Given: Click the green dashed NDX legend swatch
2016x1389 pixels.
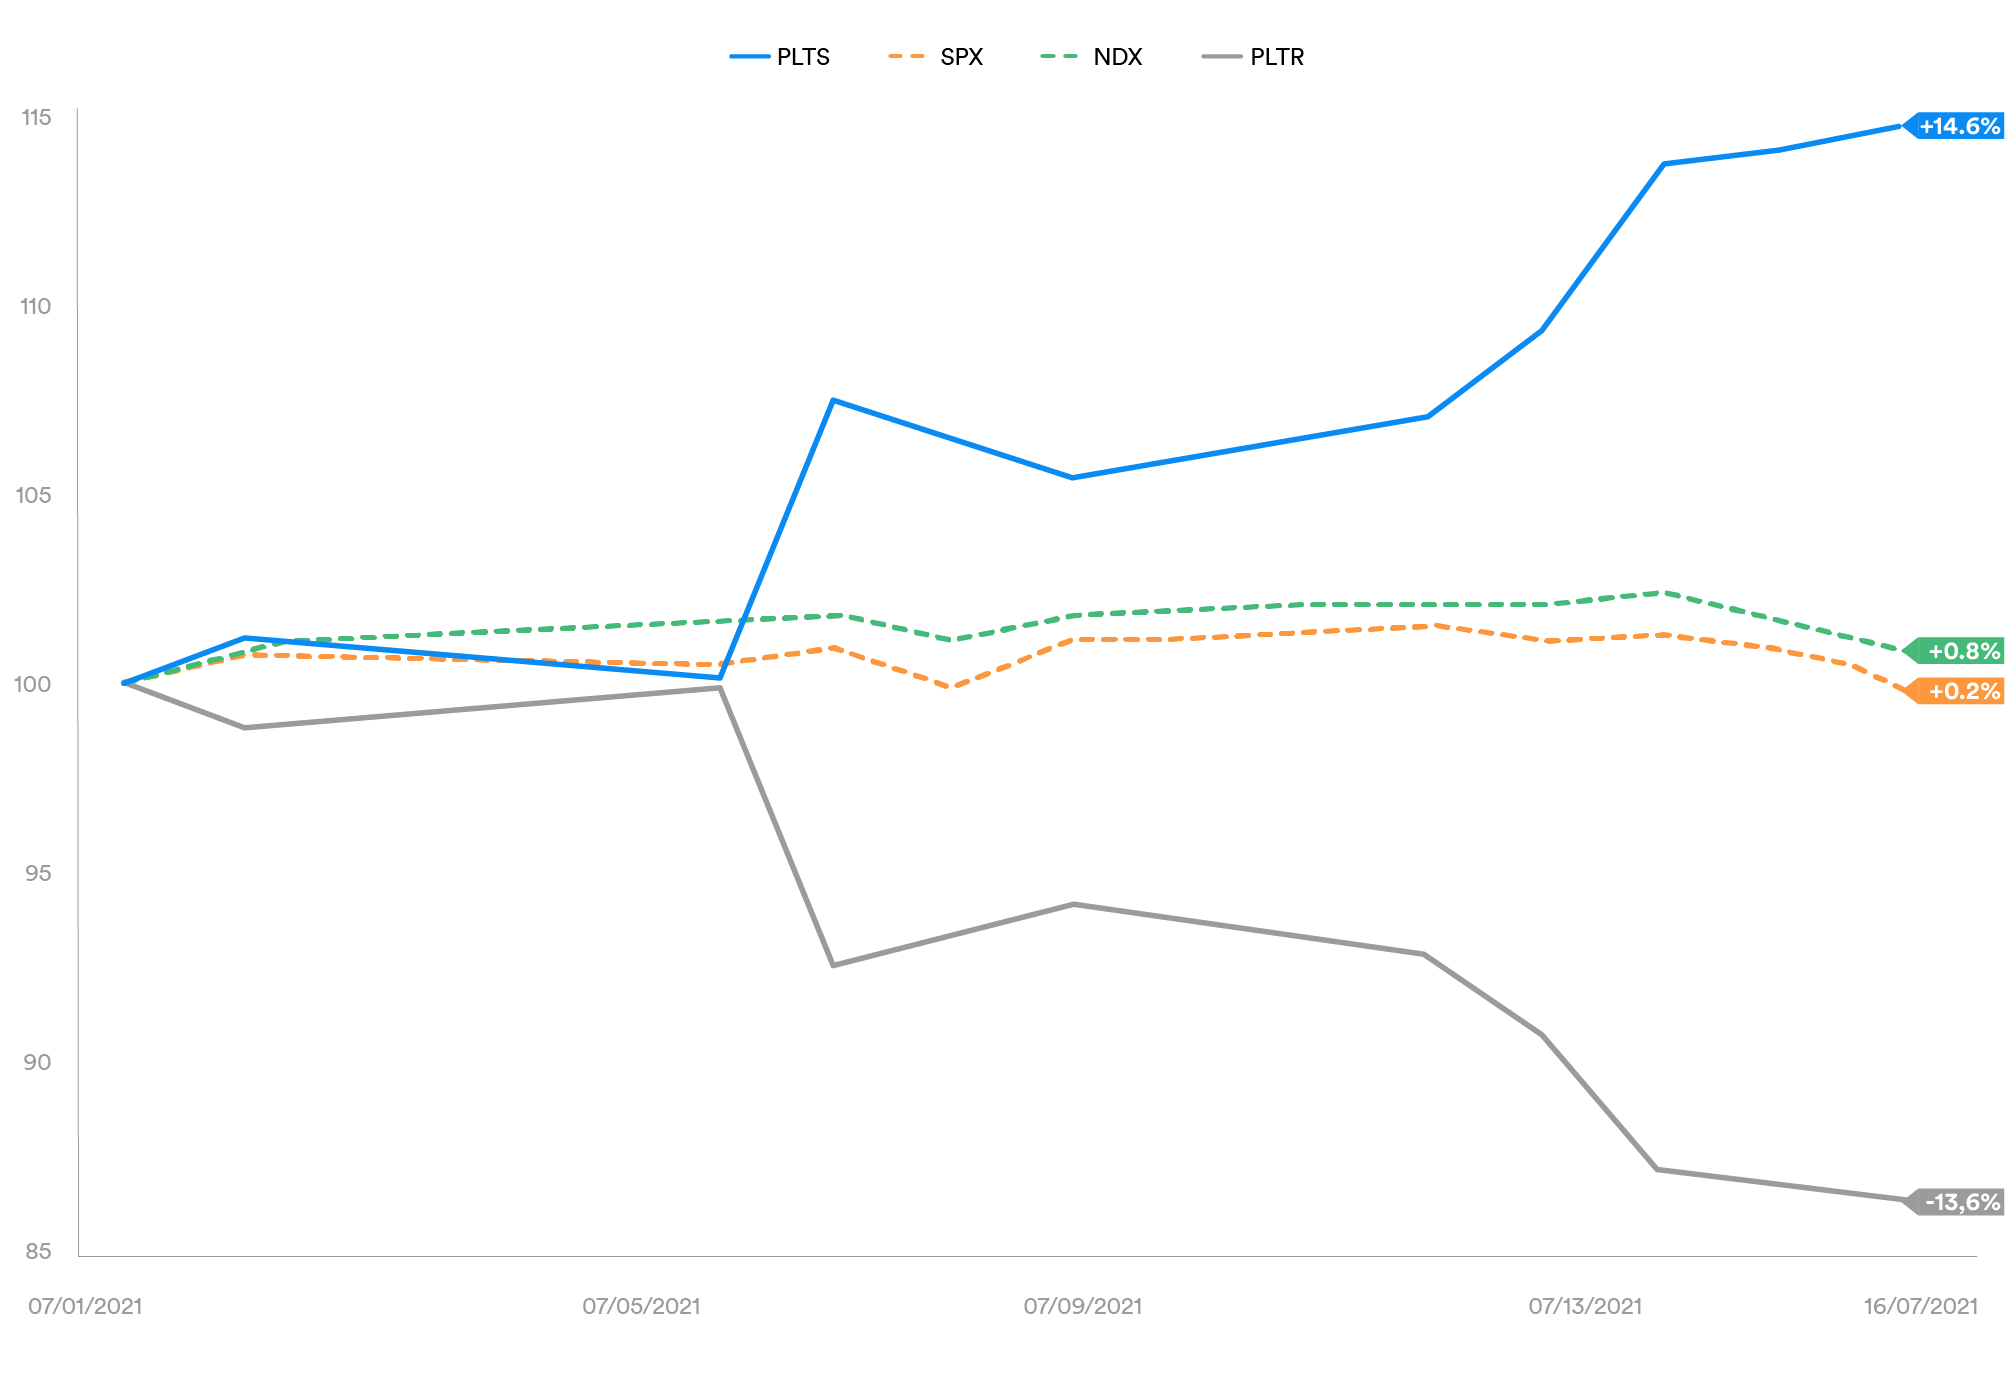Looking at the screenshot, I should (1061, 57).
